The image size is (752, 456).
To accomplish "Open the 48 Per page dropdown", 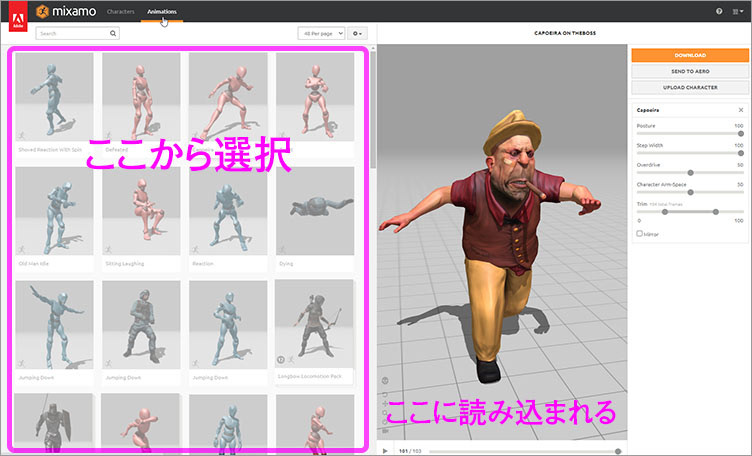I will [321, 33].
